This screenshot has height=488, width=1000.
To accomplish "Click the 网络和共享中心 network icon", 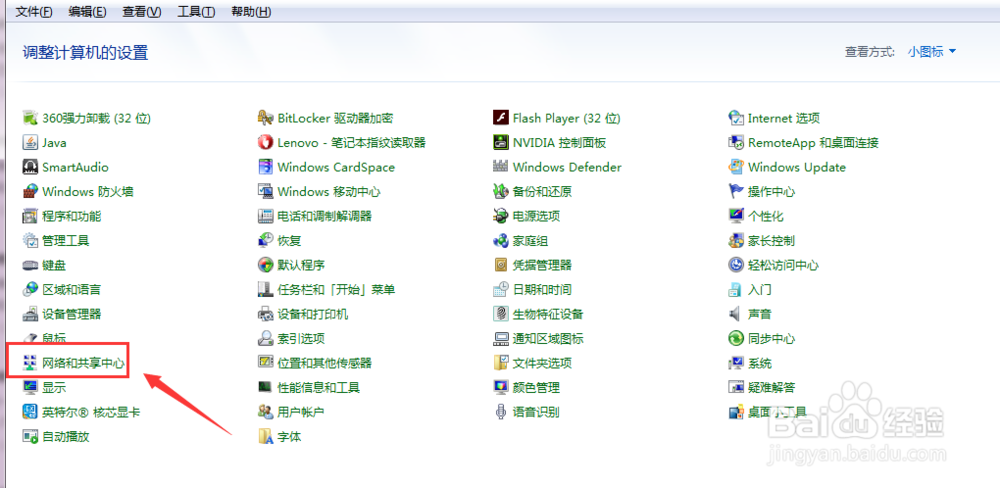I will pyautogui.click(x=31, y=363).
